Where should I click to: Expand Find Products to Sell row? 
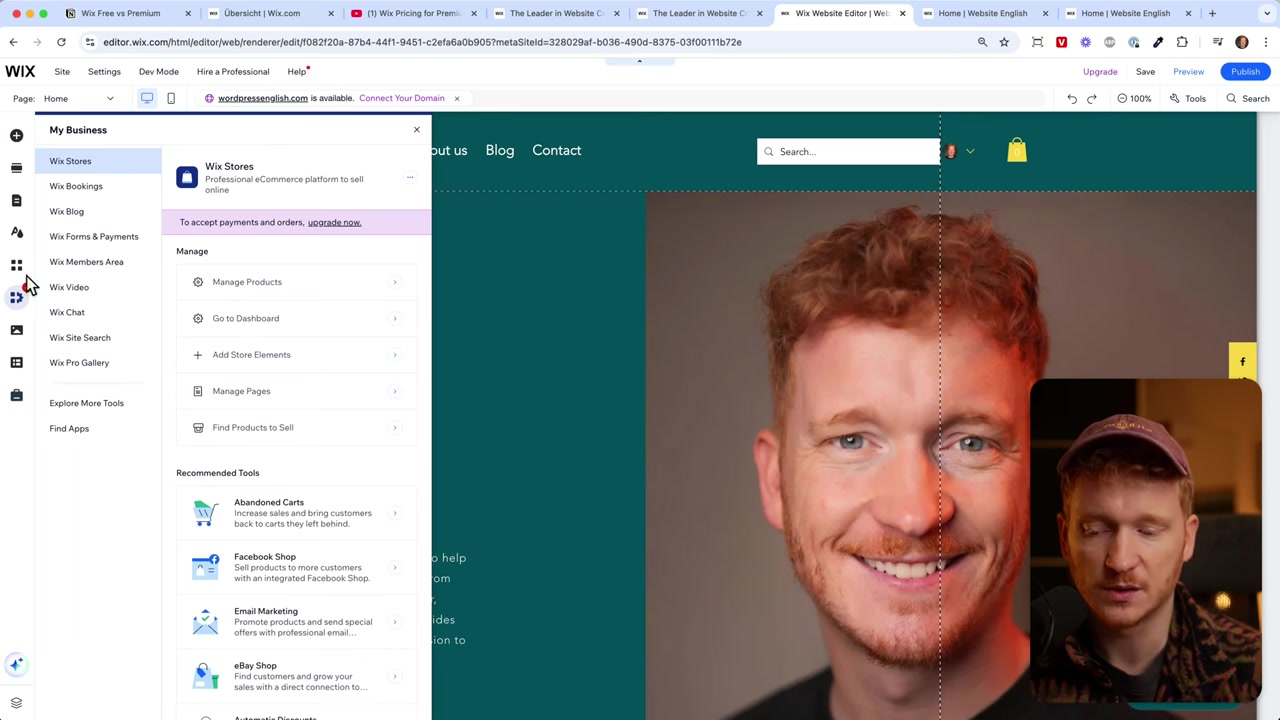pyautogui.click(x=296, y=428)
